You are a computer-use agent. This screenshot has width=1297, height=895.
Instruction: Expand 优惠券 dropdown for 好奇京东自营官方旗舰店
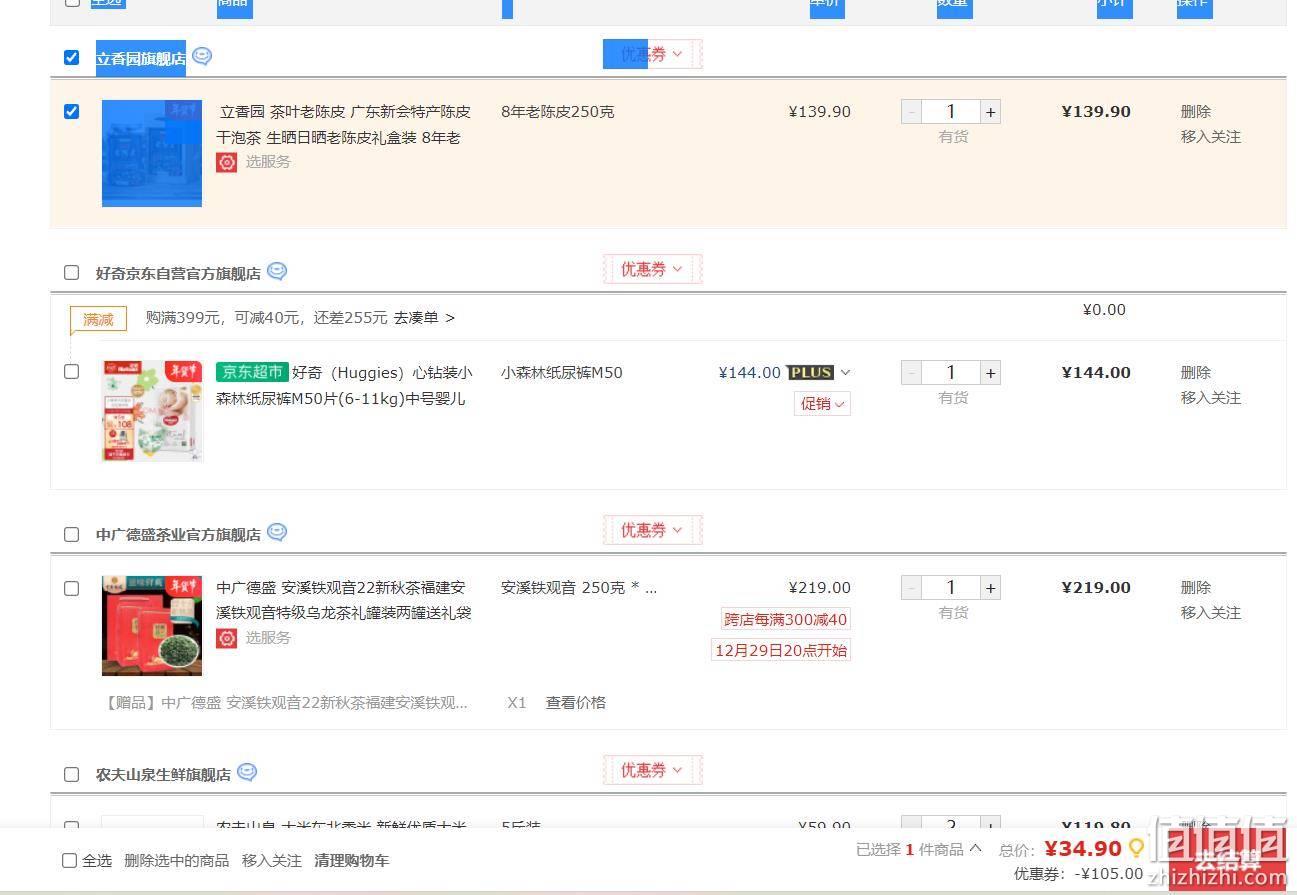(x=652, y=269)
